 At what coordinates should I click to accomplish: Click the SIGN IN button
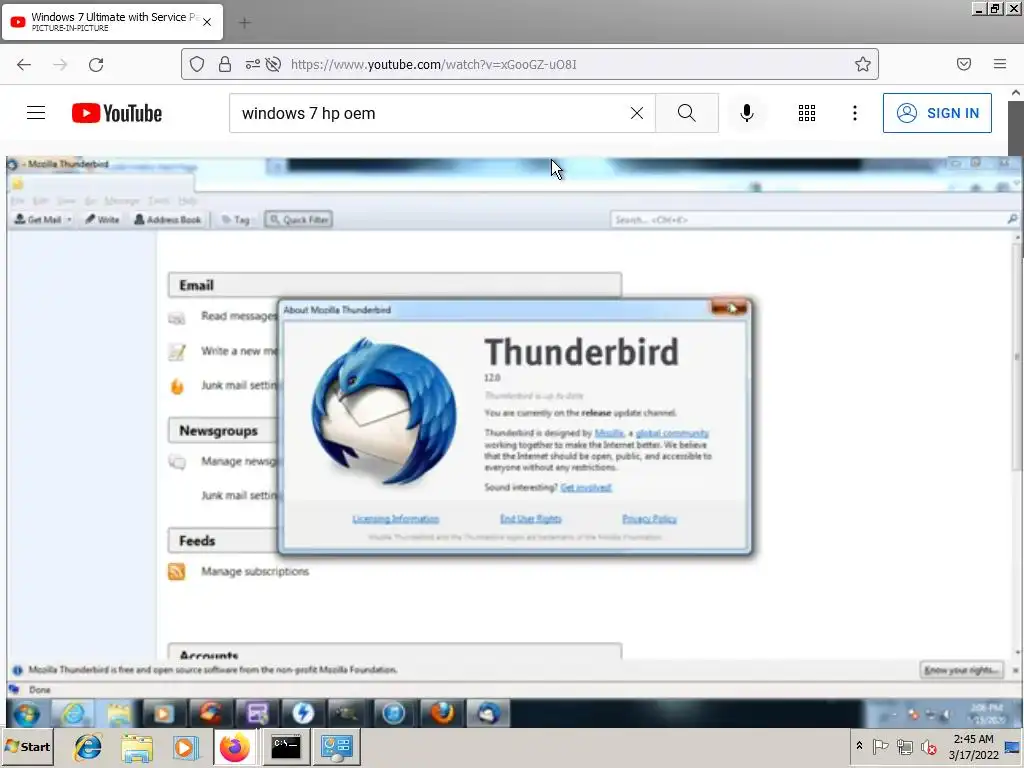coord(937,113)
